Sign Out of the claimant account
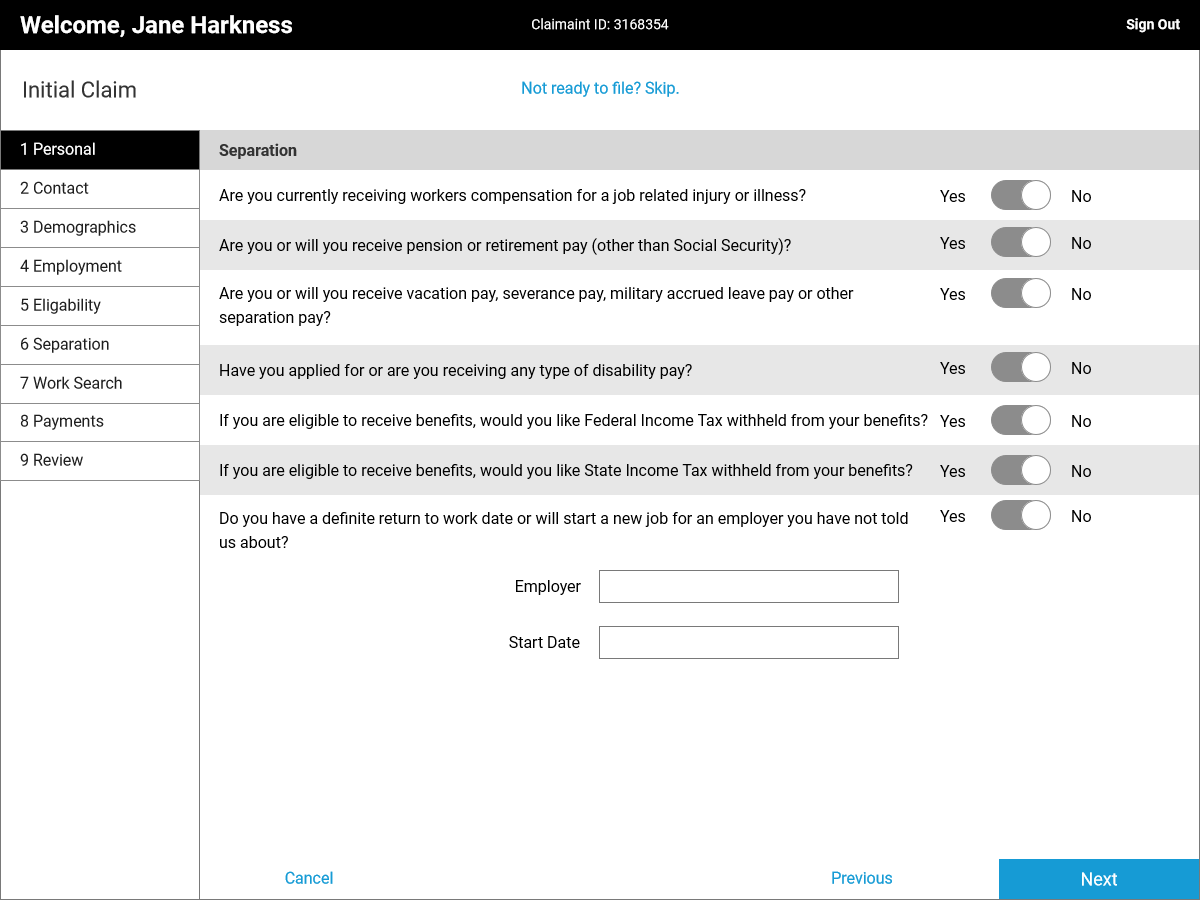Viewport: 1200px width, 900px height. (x=1152, y=25)
